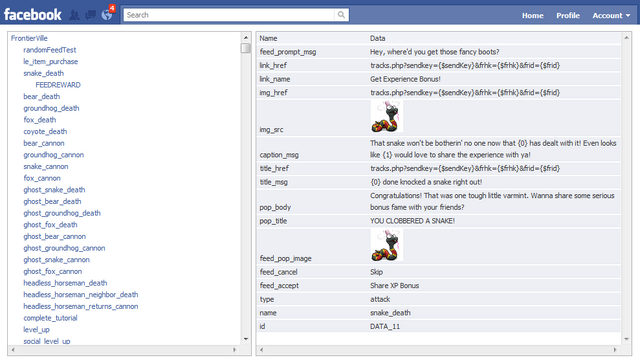Select ghost_fox_cannon in the tree
The width and height of the screenshot is (640, 360).
tap(52, 271)
